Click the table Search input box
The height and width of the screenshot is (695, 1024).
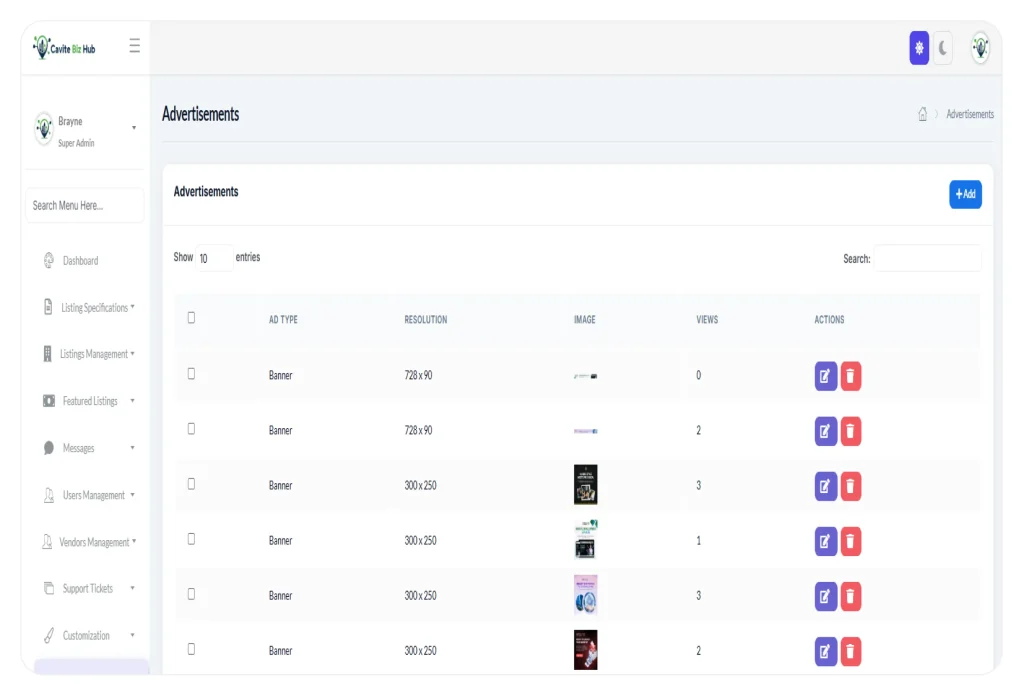click(x=927, y=259)
